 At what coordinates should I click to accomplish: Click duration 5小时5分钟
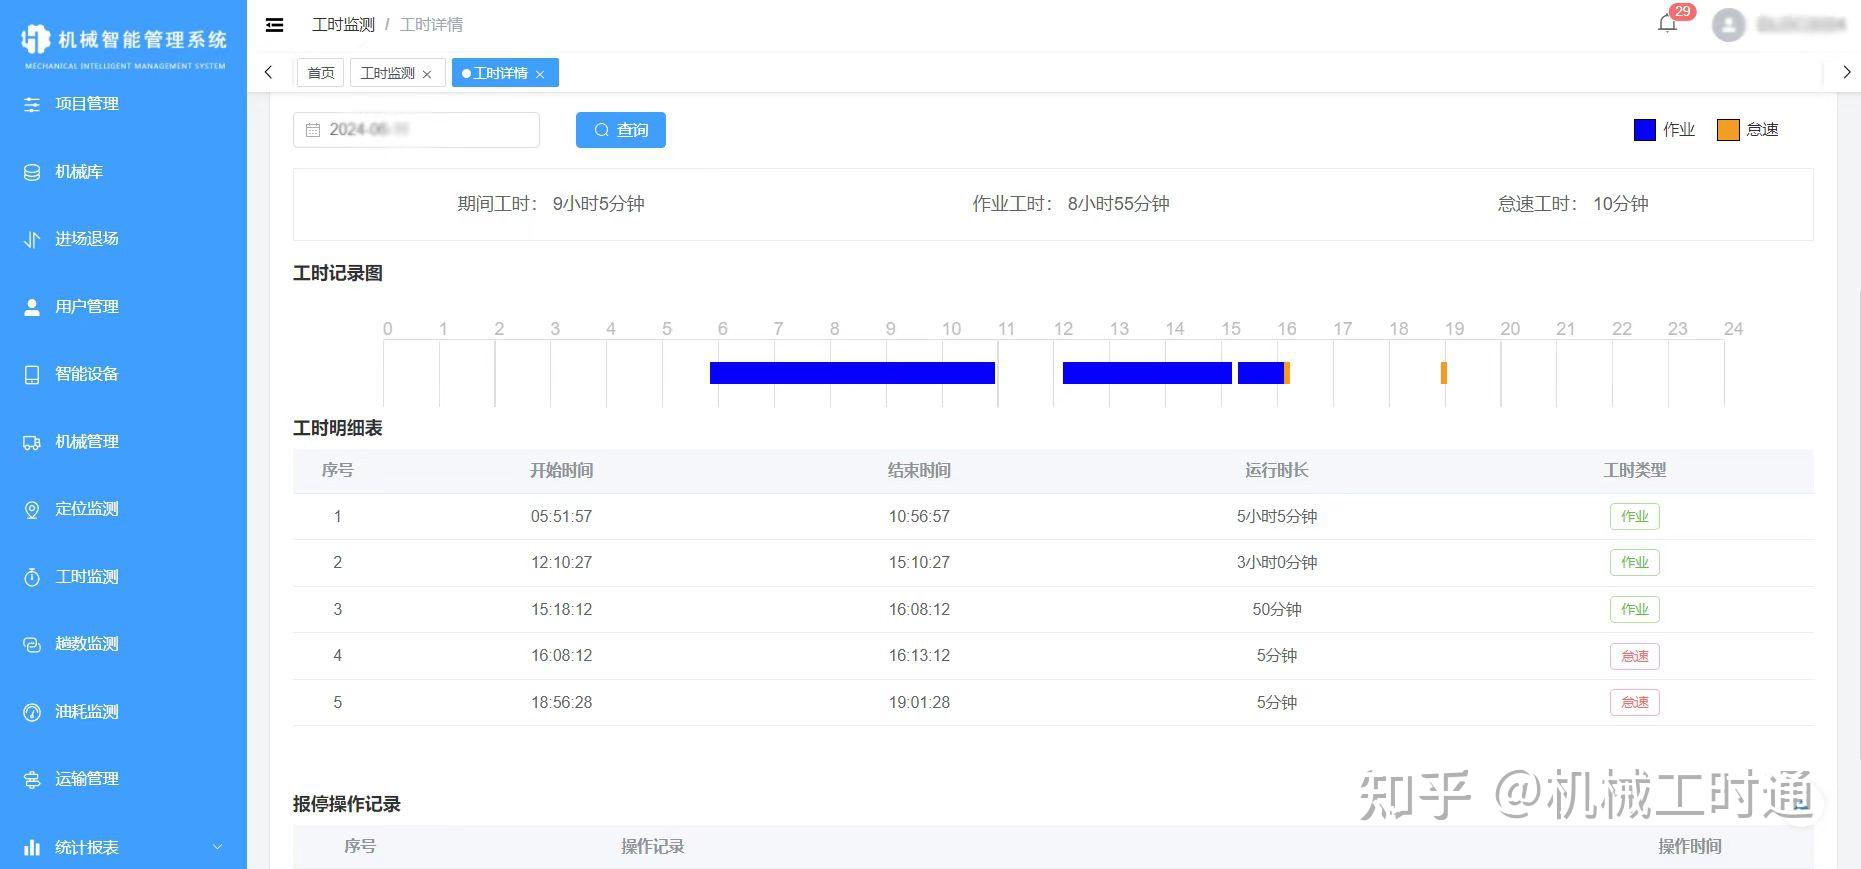click(x=1277, y=517)
